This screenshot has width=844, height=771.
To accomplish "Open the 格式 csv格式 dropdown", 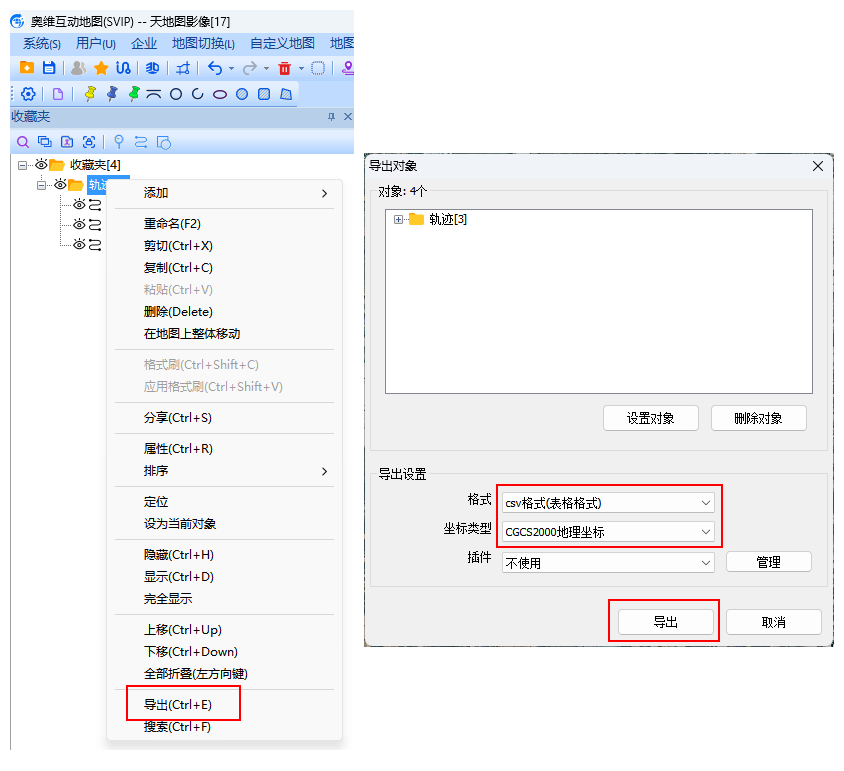I will click(608, 503).
